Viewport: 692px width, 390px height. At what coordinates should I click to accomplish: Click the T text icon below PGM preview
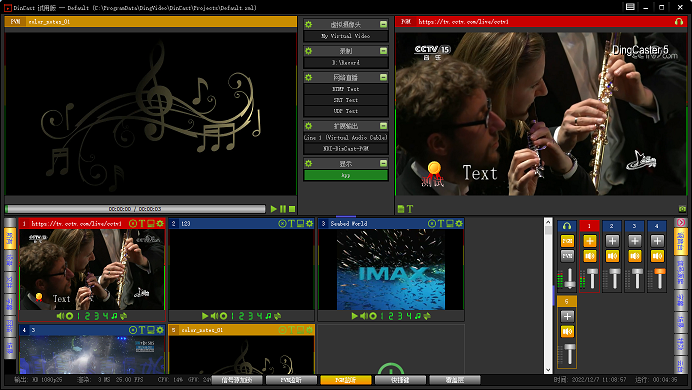click(410, 209)
